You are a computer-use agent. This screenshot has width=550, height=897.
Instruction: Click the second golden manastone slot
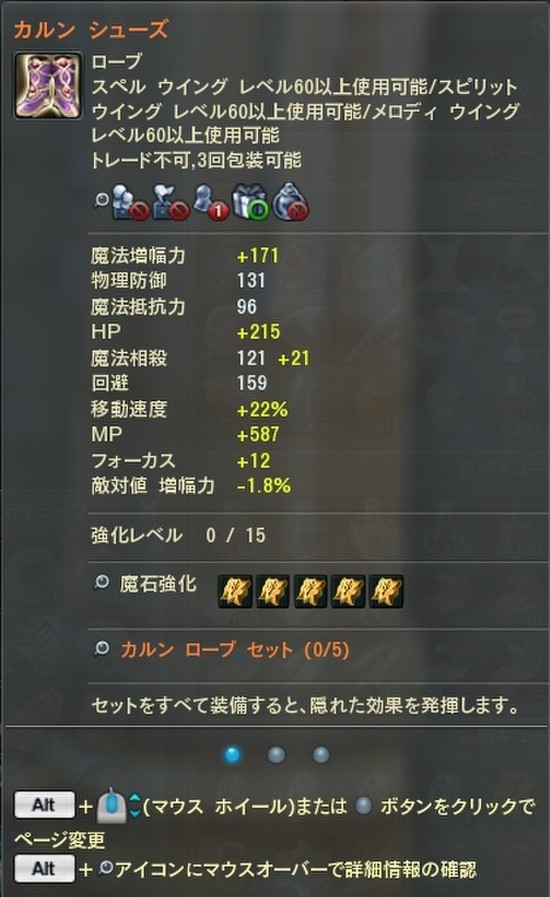coord(273,592)
